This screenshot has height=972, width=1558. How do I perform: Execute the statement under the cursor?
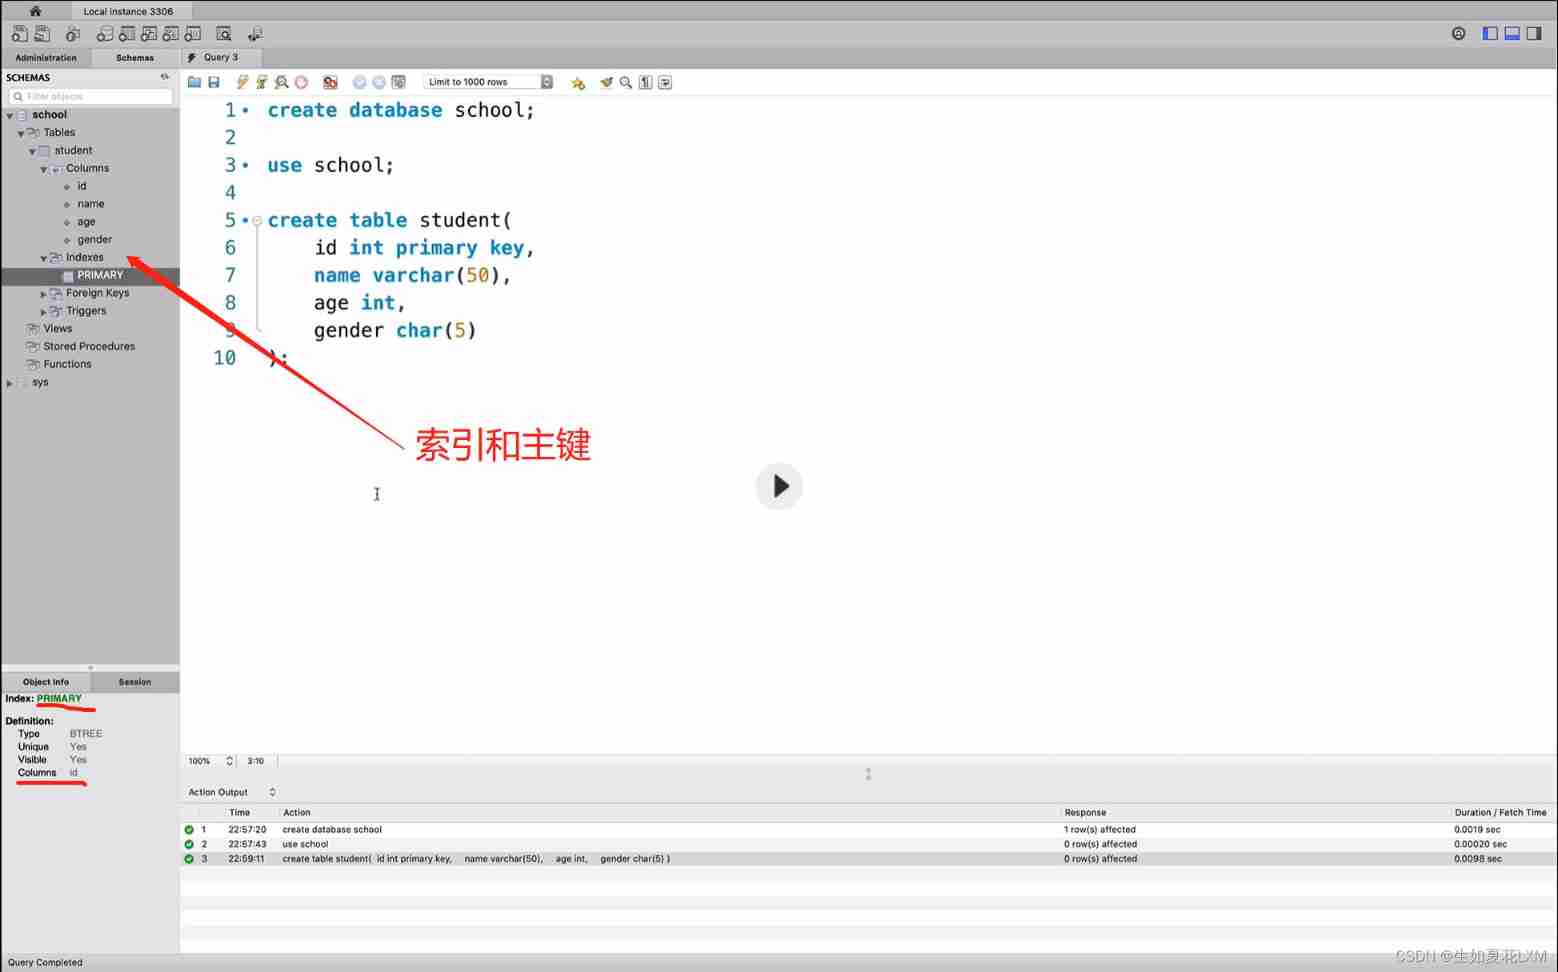[262, 82]
